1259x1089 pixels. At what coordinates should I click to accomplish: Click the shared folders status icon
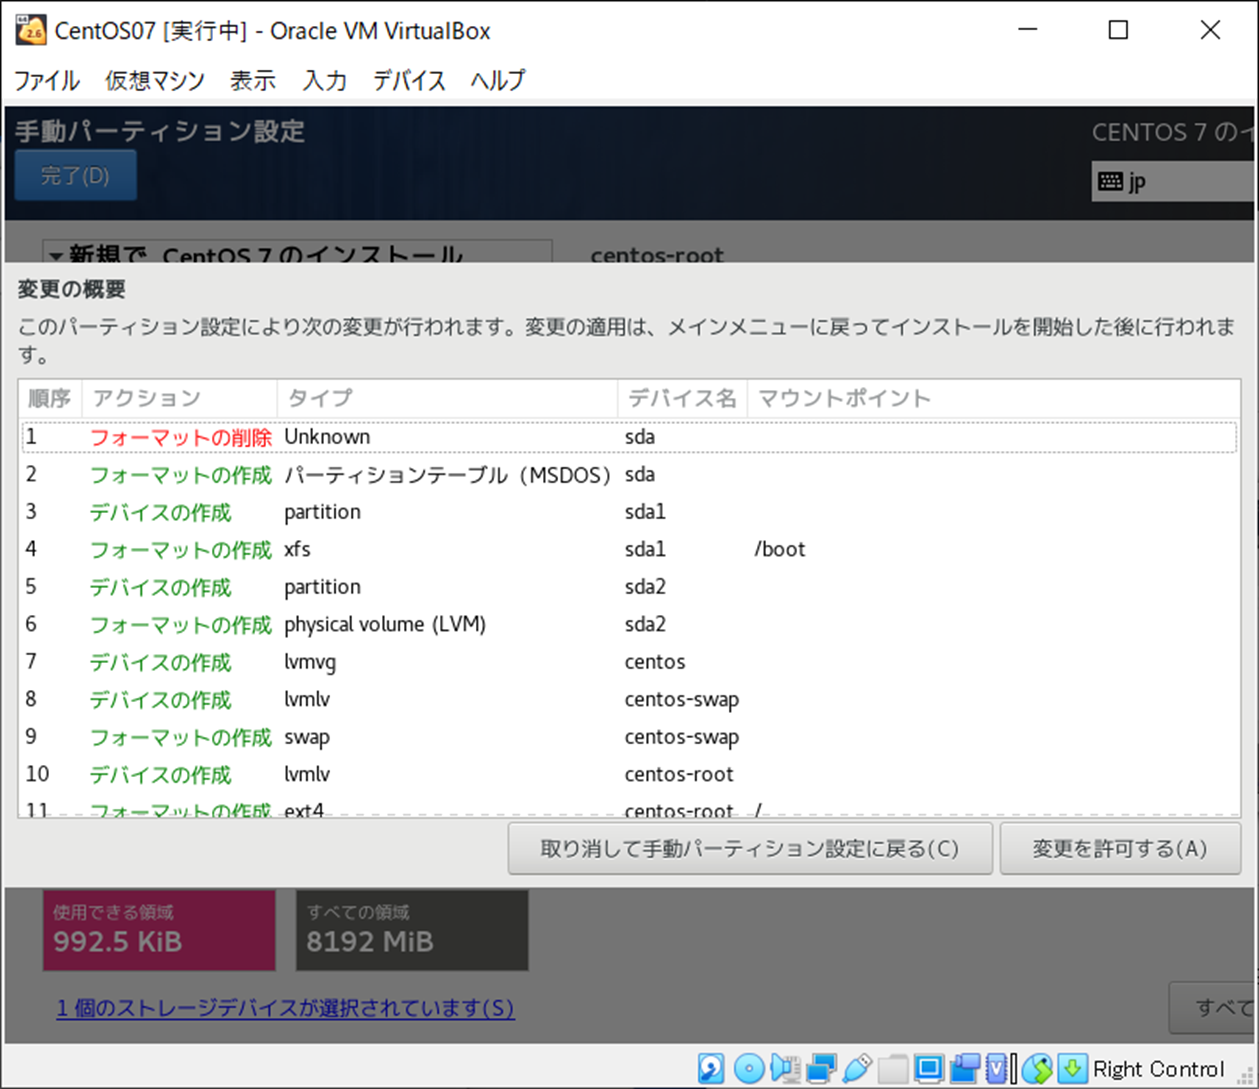(893, 1068)
